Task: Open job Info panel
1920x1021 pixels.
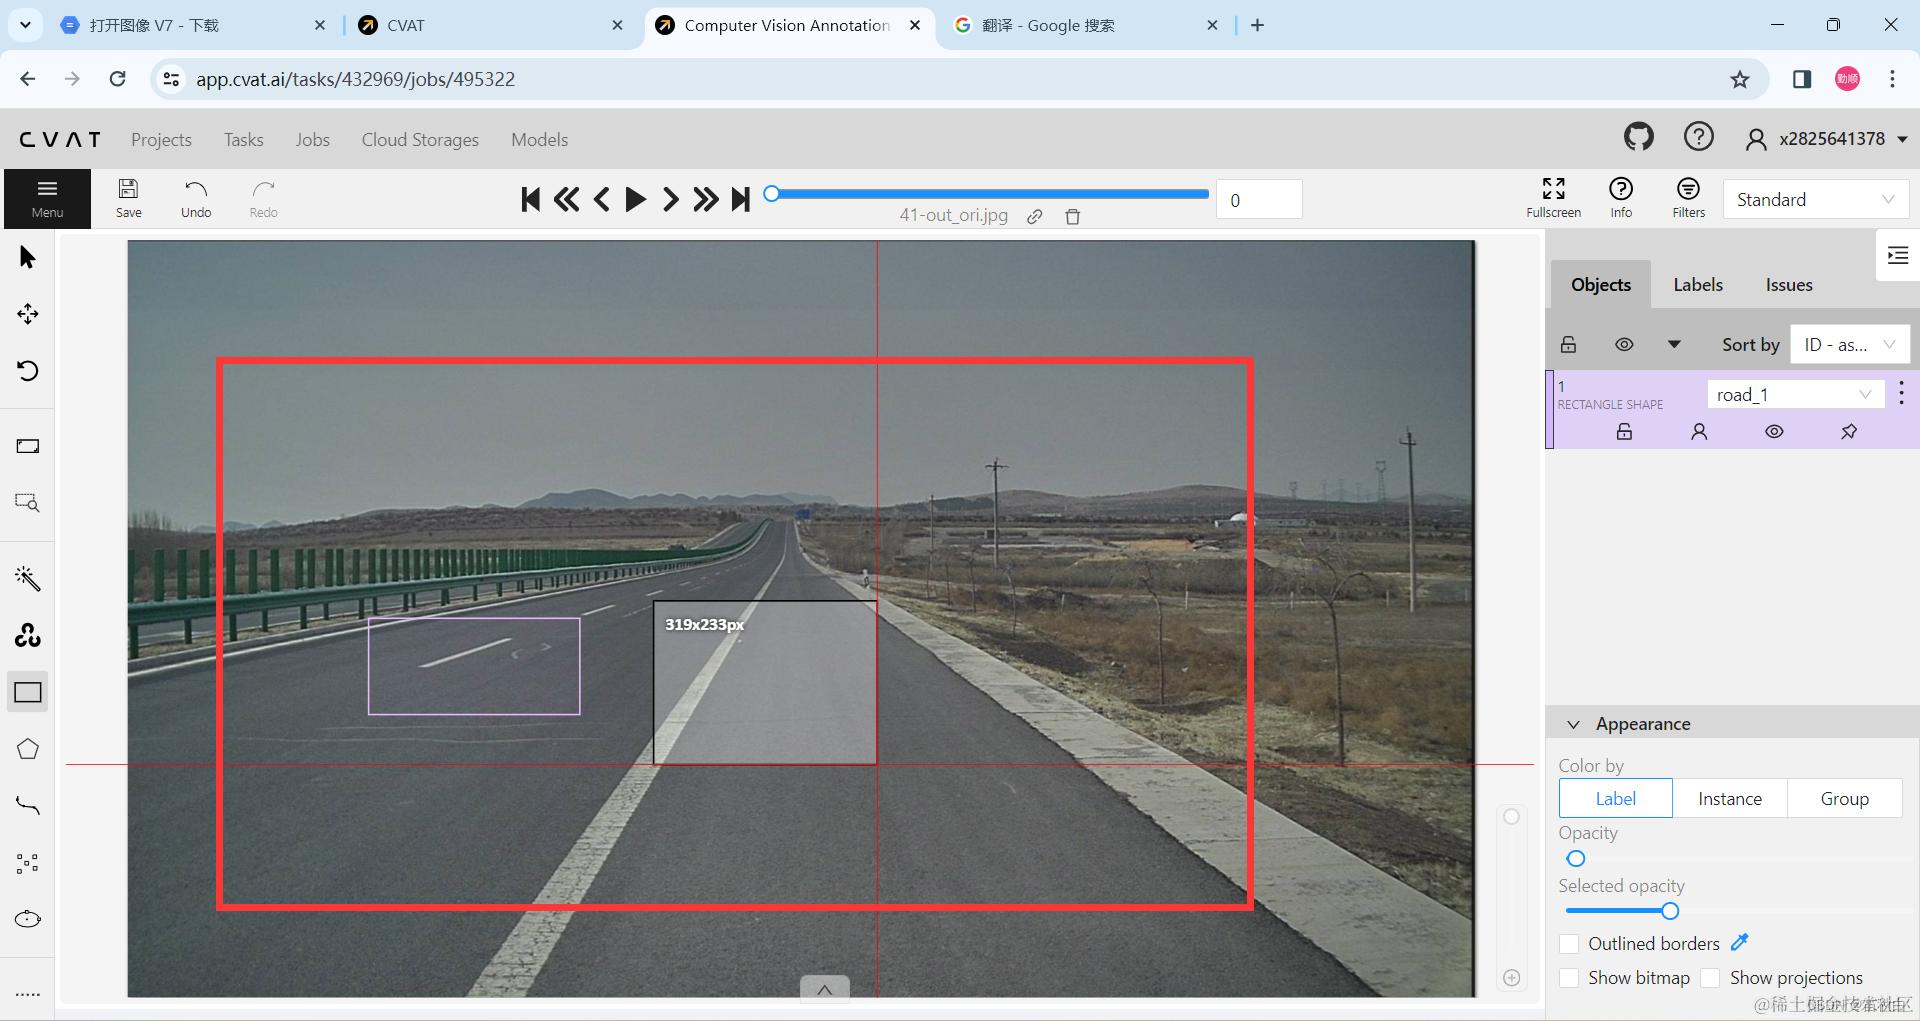Action: click(x=1621, y=198)
